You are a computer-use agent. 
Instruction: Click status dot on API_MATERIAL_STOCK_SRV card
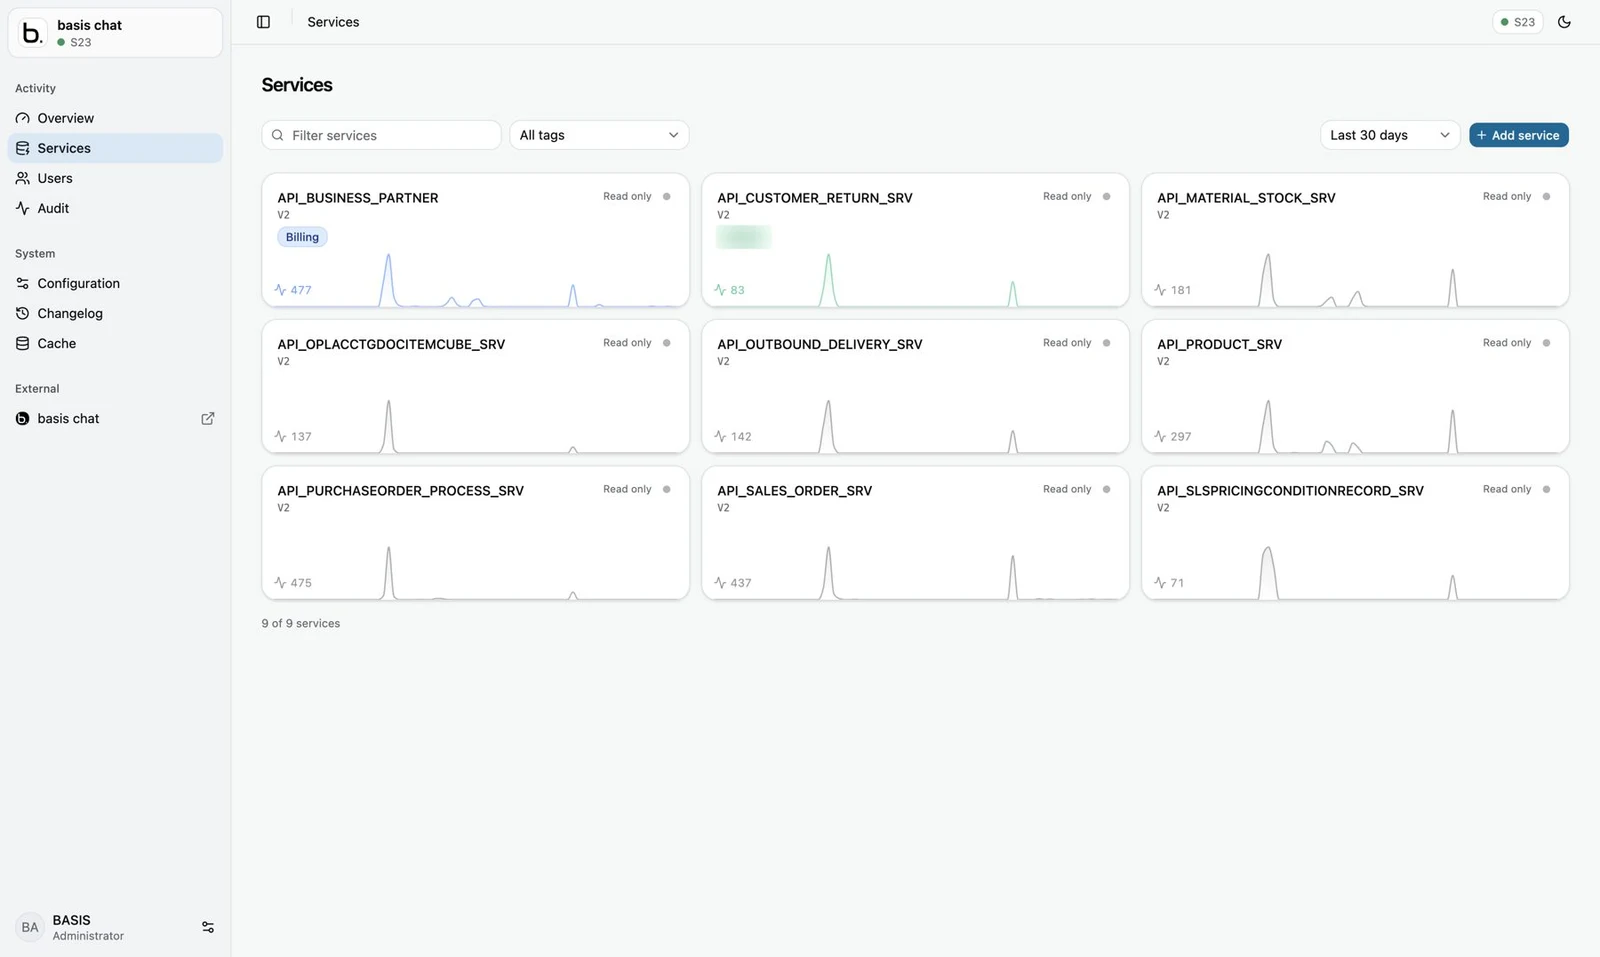point(1547,196)
